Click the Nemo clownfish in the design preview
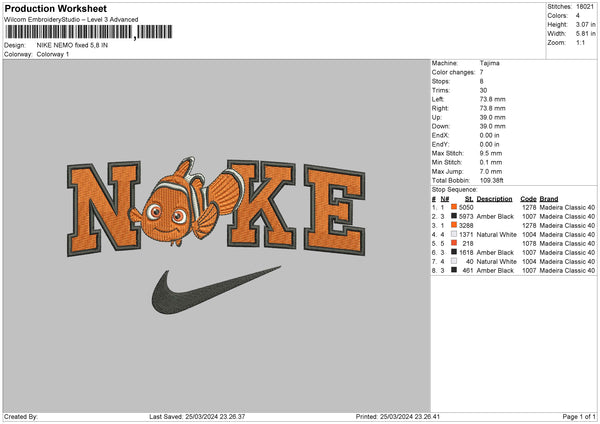The image size is (600, 424). [186, 202]
